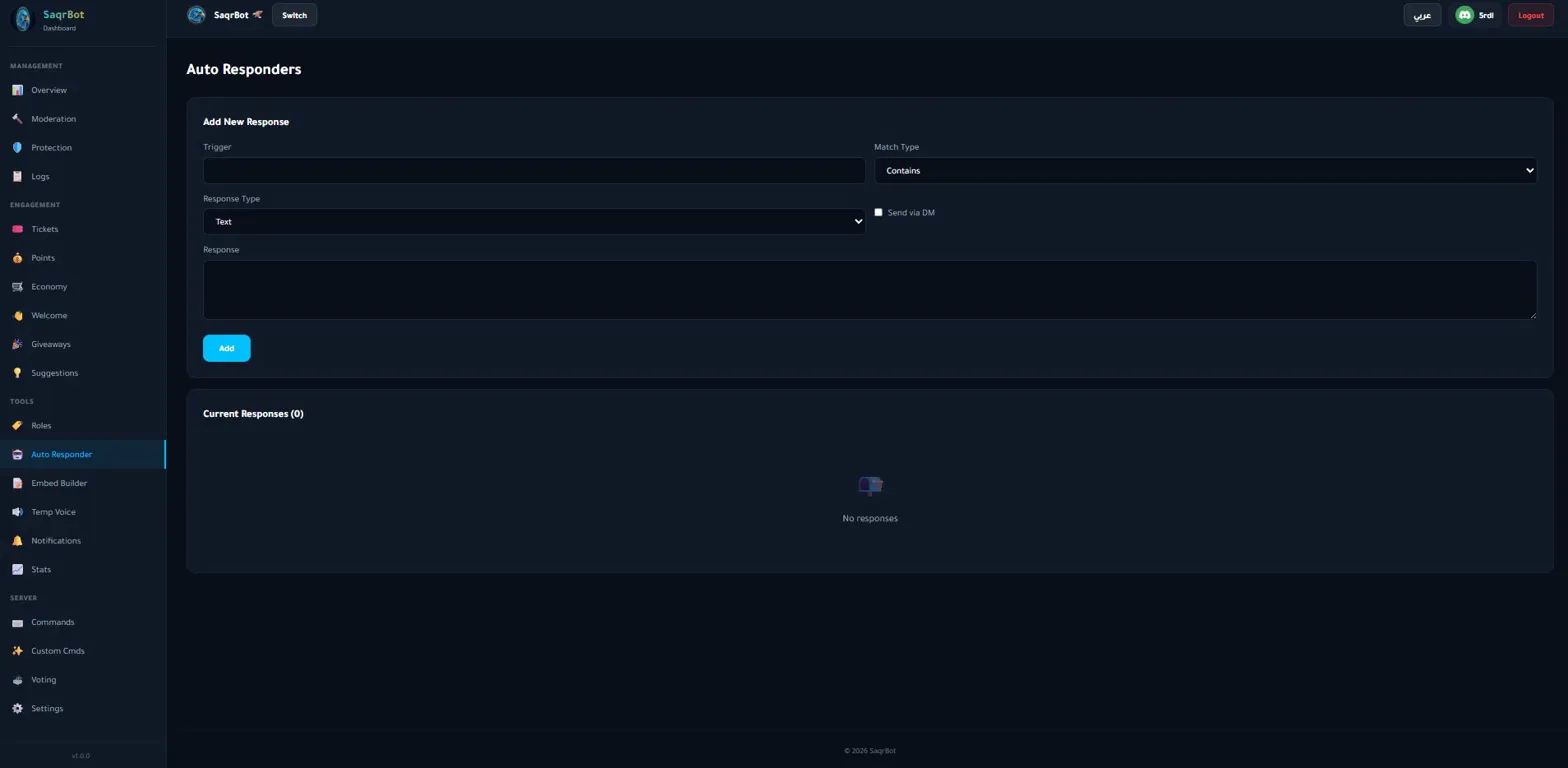Click into the Response text area
The image size is (1568, 768).
pos(870,290)
